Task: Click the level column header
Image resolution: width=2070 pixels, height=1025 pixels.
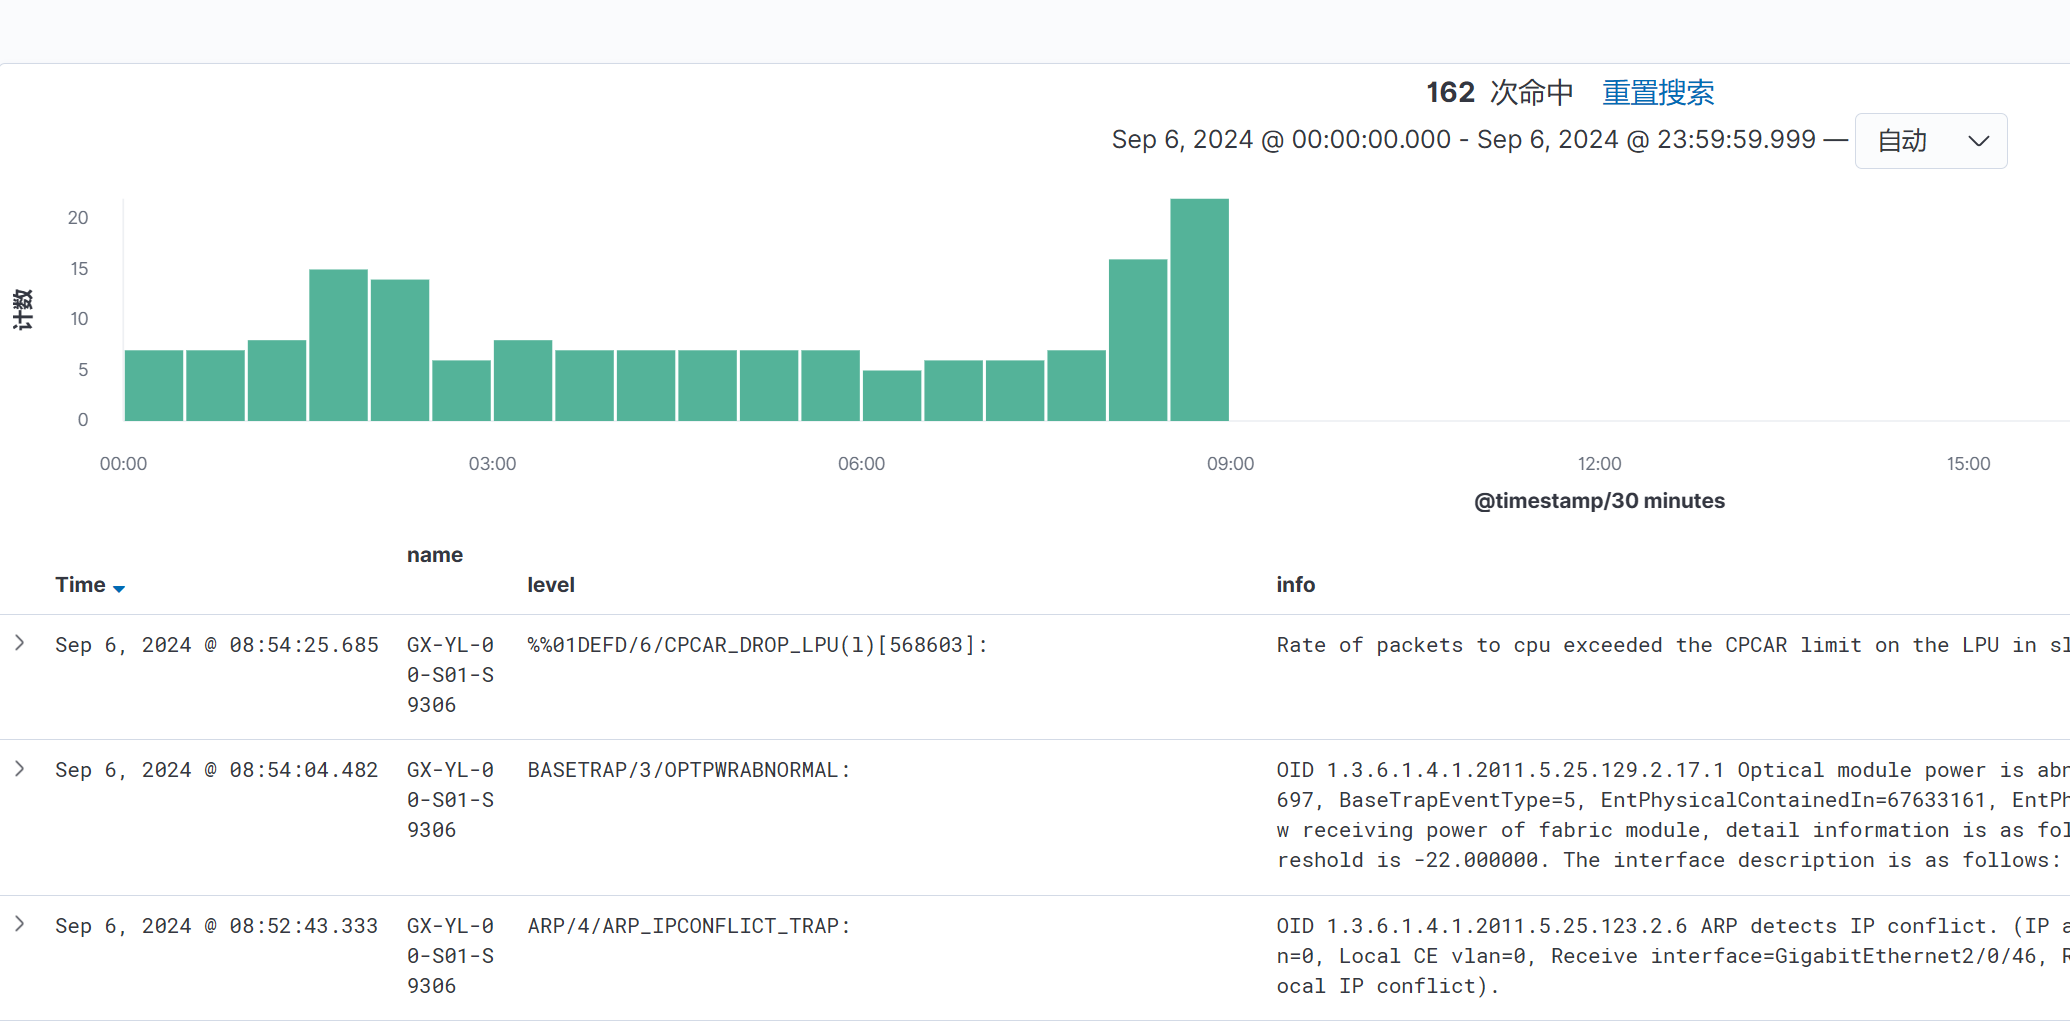Action: (551, 585)
